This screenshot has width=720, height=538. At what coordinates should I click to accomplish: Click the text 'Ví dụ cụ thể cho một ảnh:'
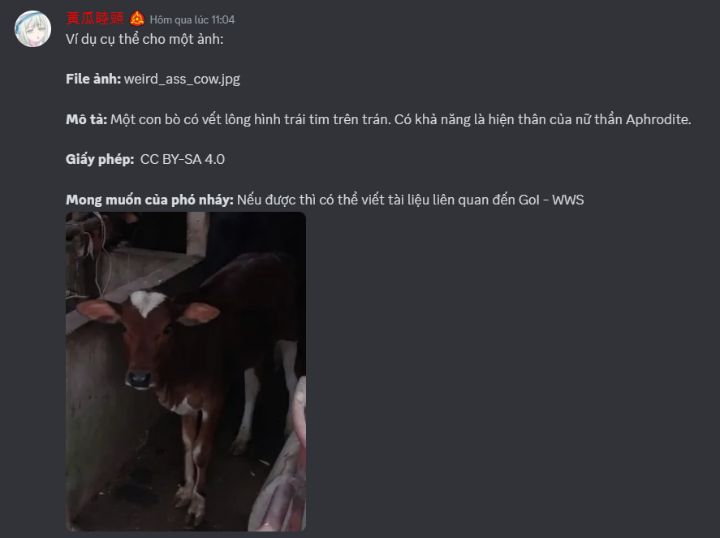[145, 39]
